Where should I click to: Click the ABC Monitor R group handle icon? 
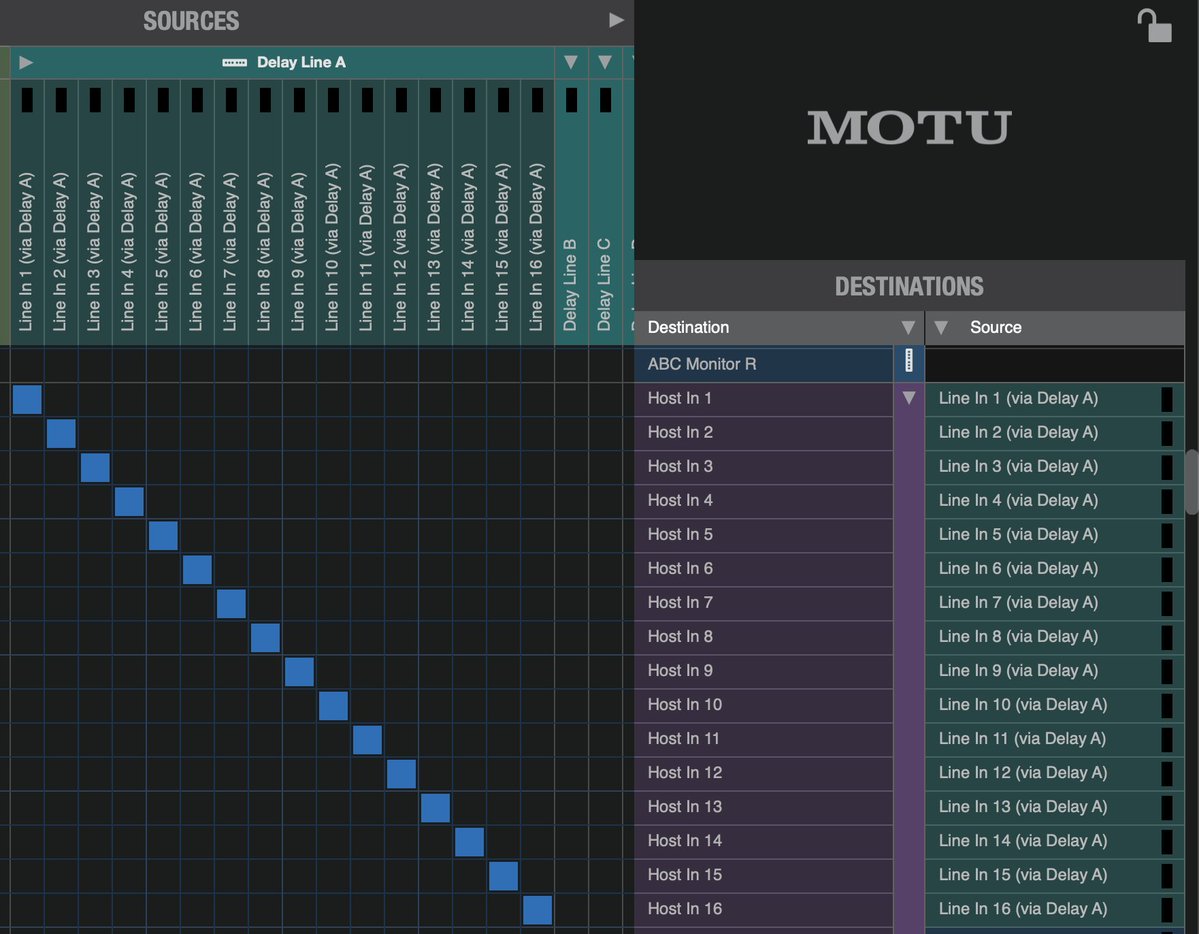click(x=908, y=360)
